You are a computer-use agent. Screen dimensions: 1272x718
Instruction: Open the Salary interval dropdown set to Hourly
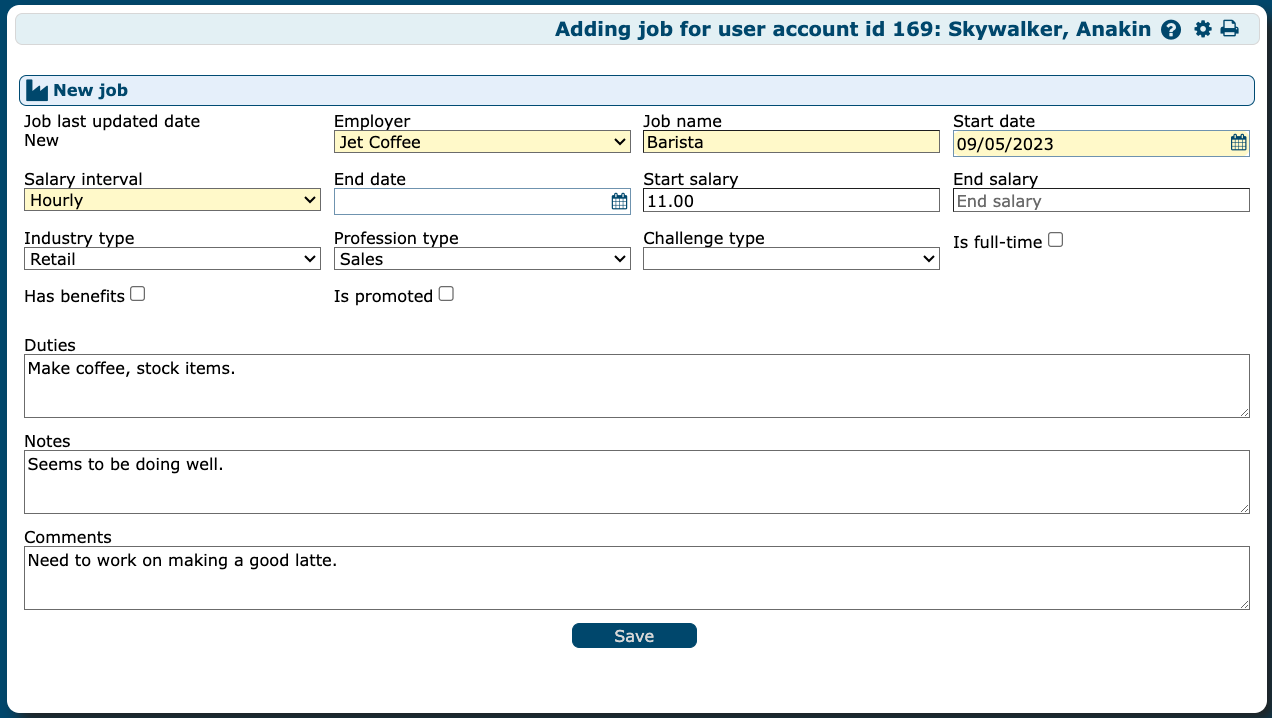click(x=172, y=199)
